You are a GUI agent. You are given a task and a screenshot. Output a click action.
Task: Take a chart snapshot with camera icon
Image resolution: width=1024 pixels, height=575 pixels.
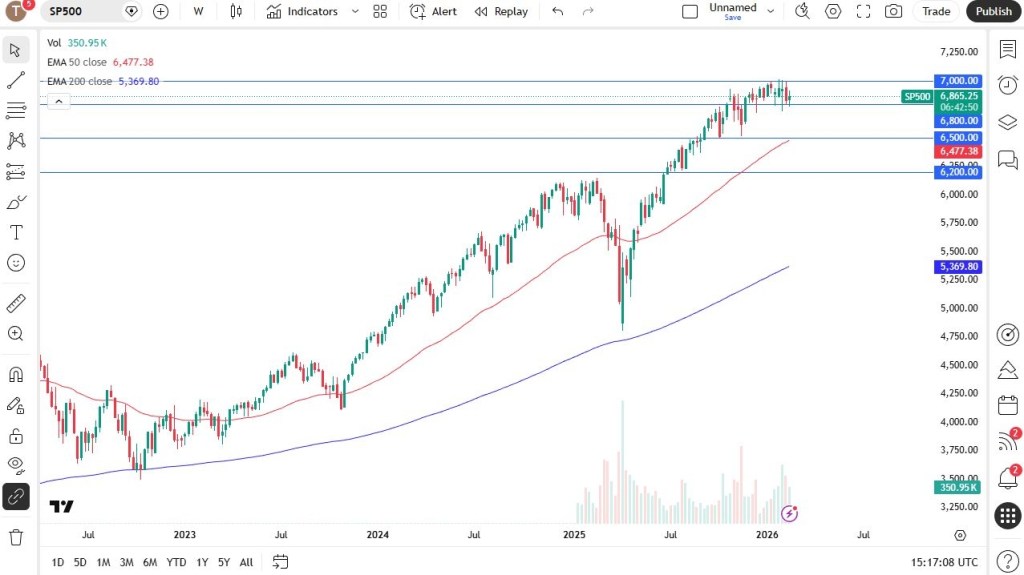click(893, 11)
